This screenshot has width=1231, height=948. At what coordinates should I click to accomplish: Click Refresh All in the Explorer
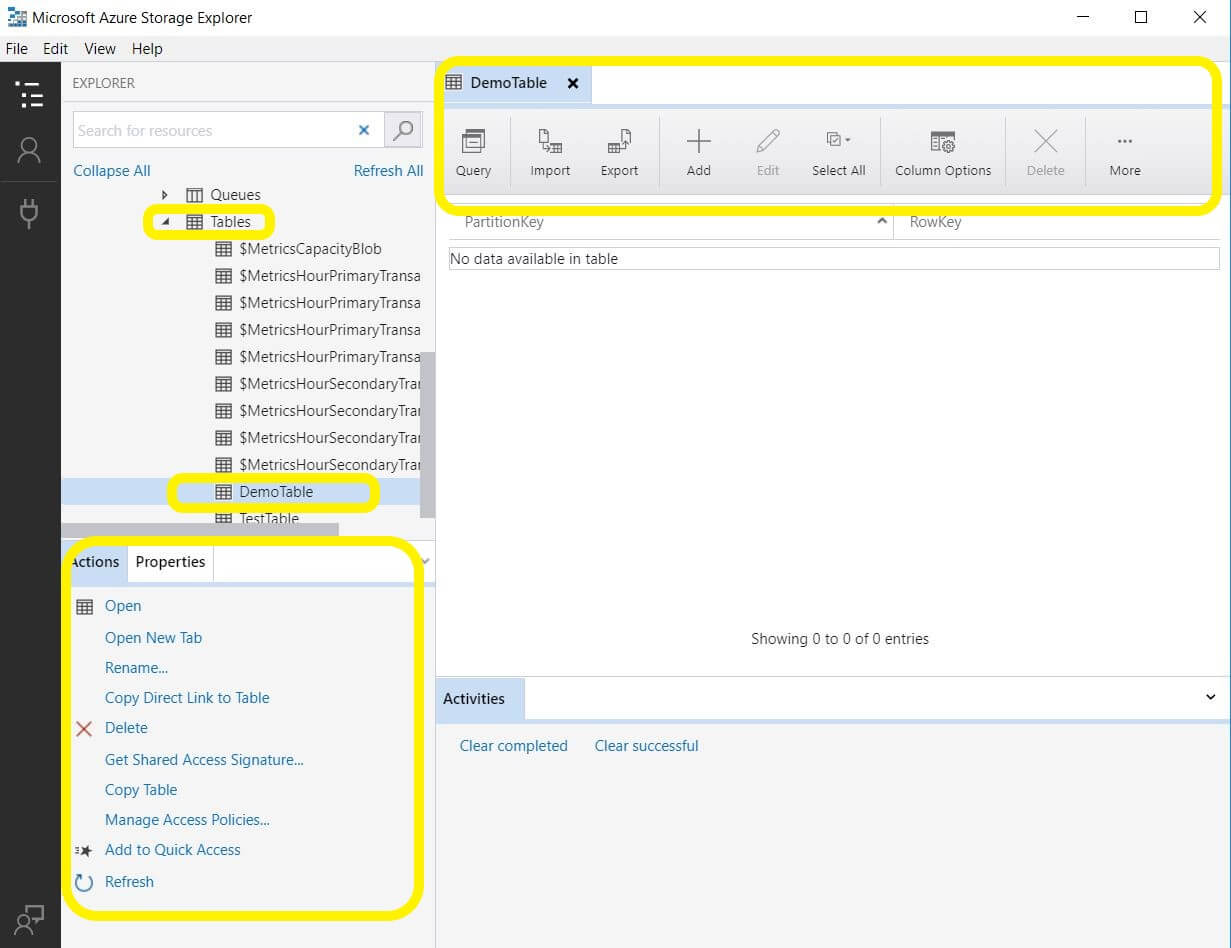tap(388, 171)
